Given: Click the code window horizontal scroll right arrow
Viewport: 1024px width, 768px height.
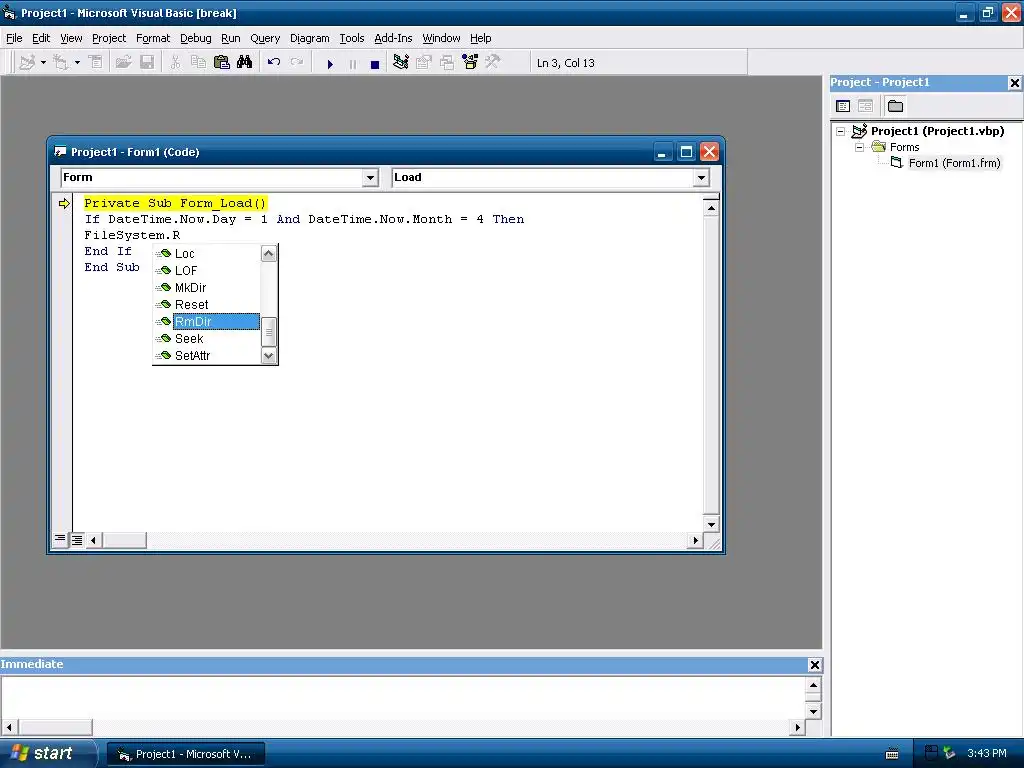Looking at the screenshot, I should click(x=696, y=540).
